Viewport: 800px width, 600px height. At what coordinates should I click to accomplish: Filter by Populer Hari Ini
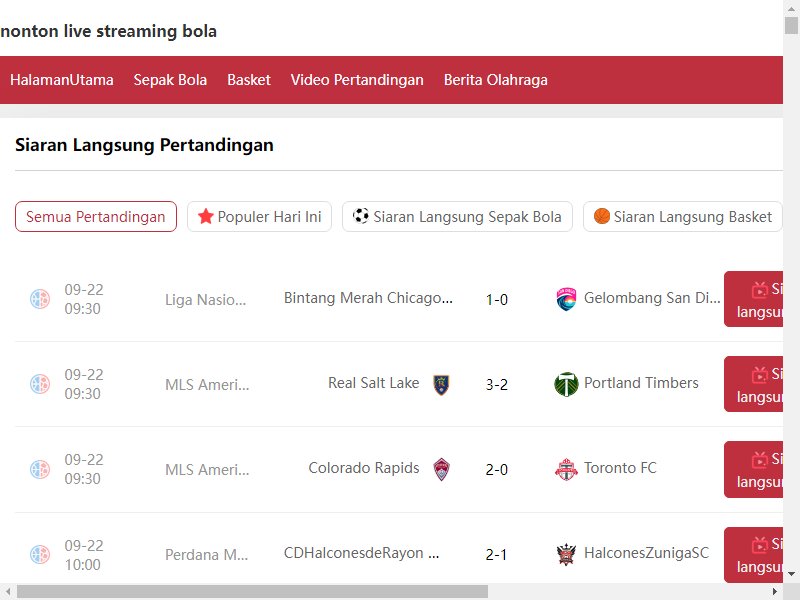coord(259,217)
